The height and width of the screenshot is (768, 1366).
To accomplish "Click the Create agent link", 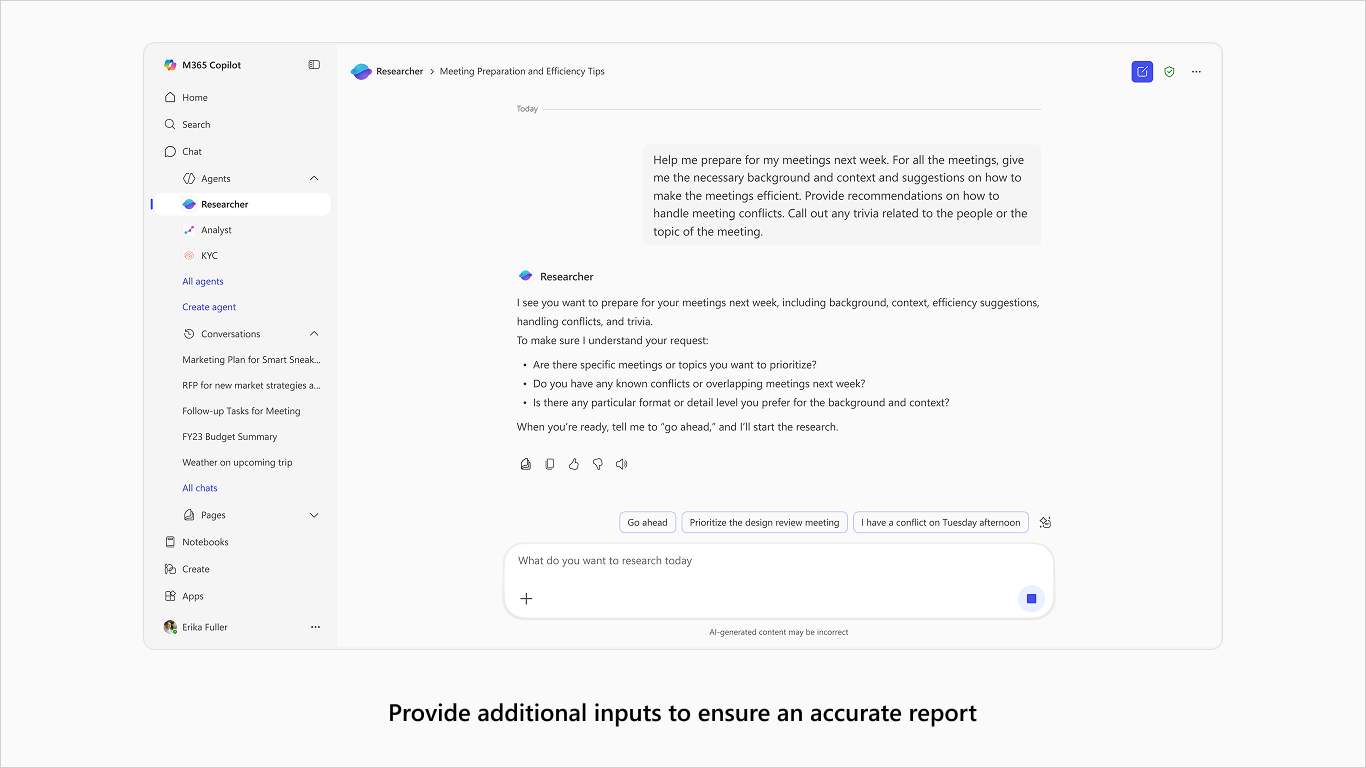I will 209,307.
